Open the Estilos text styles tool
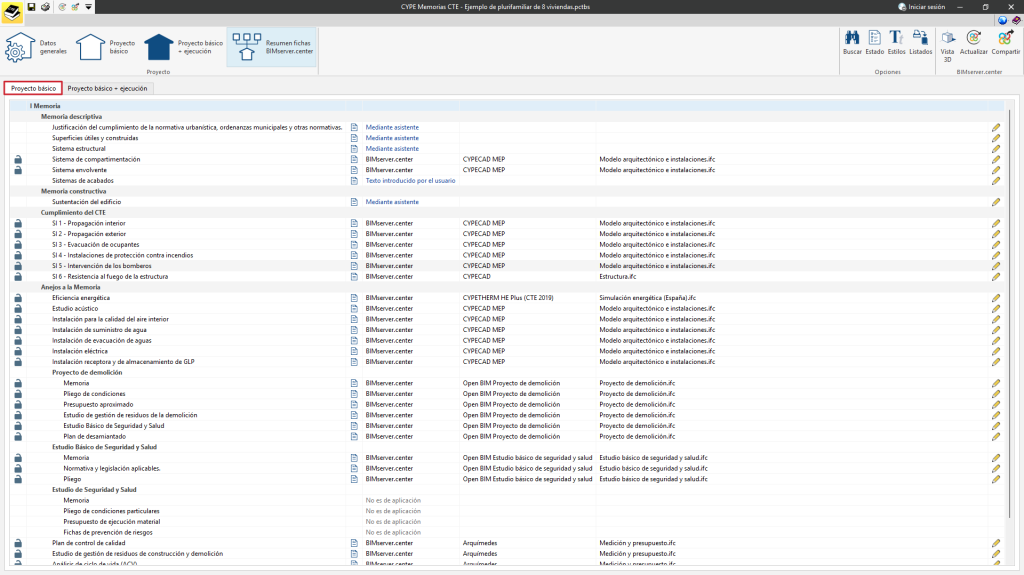The image size is (1024, 575). click(896, 42)
